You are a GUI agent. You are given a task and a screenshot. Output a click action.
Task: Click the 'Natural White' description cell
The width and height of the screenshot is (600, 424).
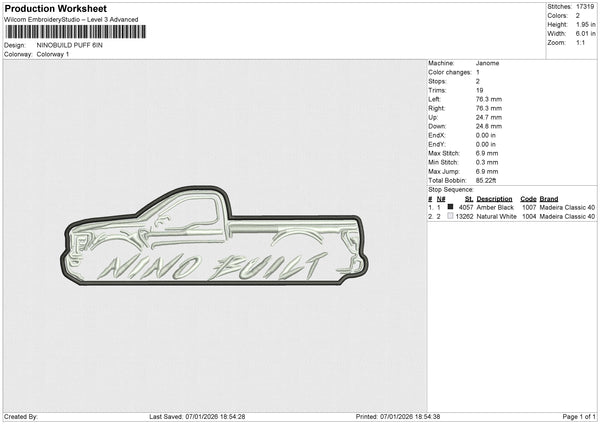[x=497, y=217]
